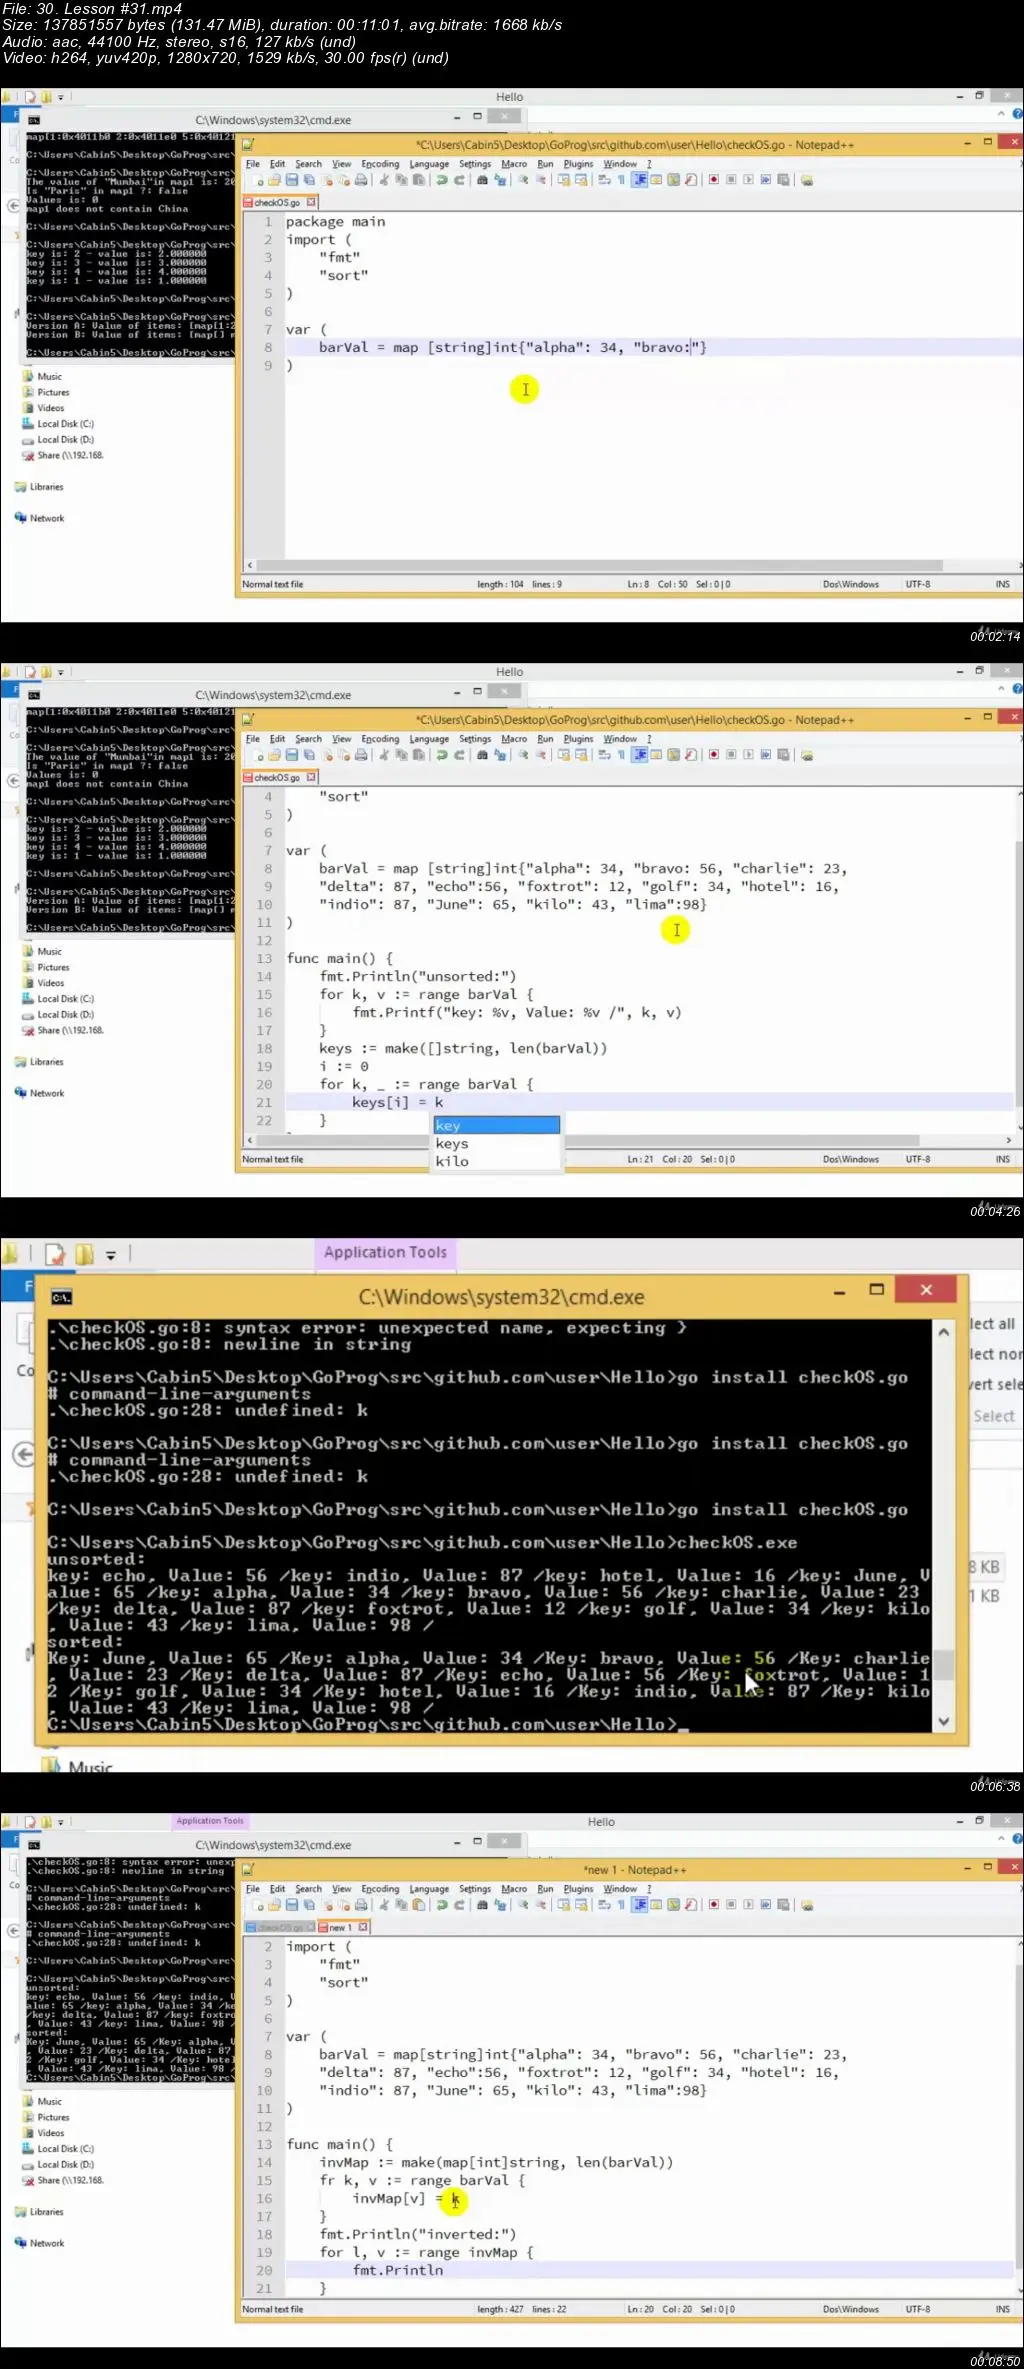The height and width of the screenshot is (2369, 1024).
Task: Click UTF-8 encoding status in second frame
Action: (x=918, y=1159)
